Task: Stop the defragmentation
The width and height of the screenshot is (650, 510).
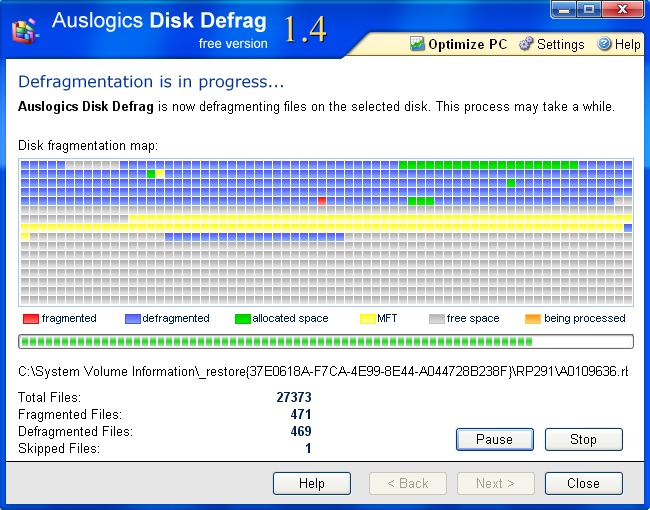Action: pos(583,439)
